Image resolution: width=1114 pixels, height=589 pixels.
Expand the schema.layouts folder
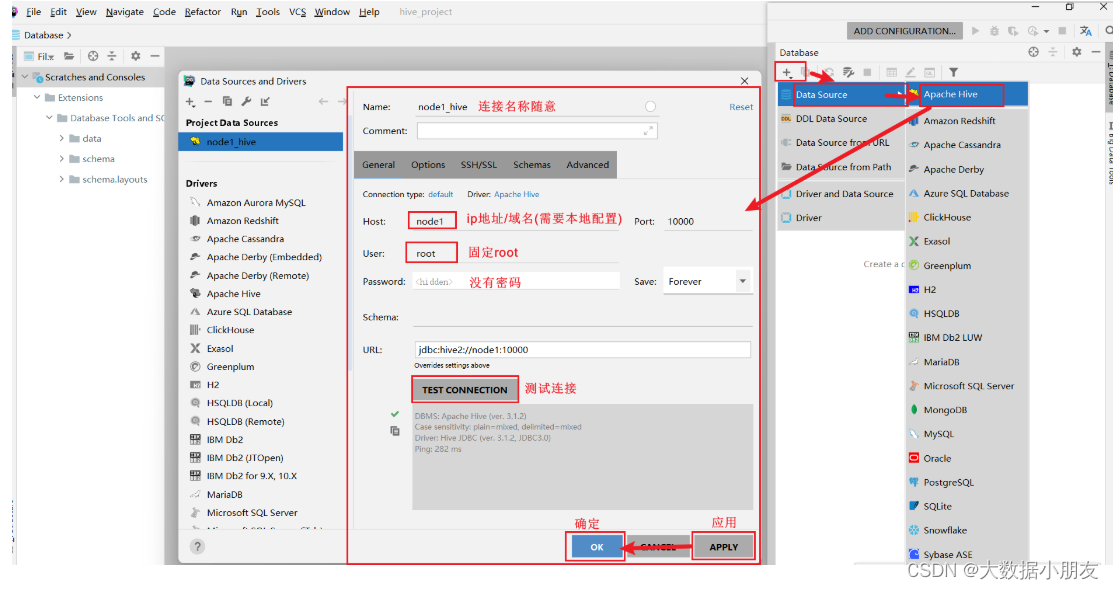[x=62, y=180]
